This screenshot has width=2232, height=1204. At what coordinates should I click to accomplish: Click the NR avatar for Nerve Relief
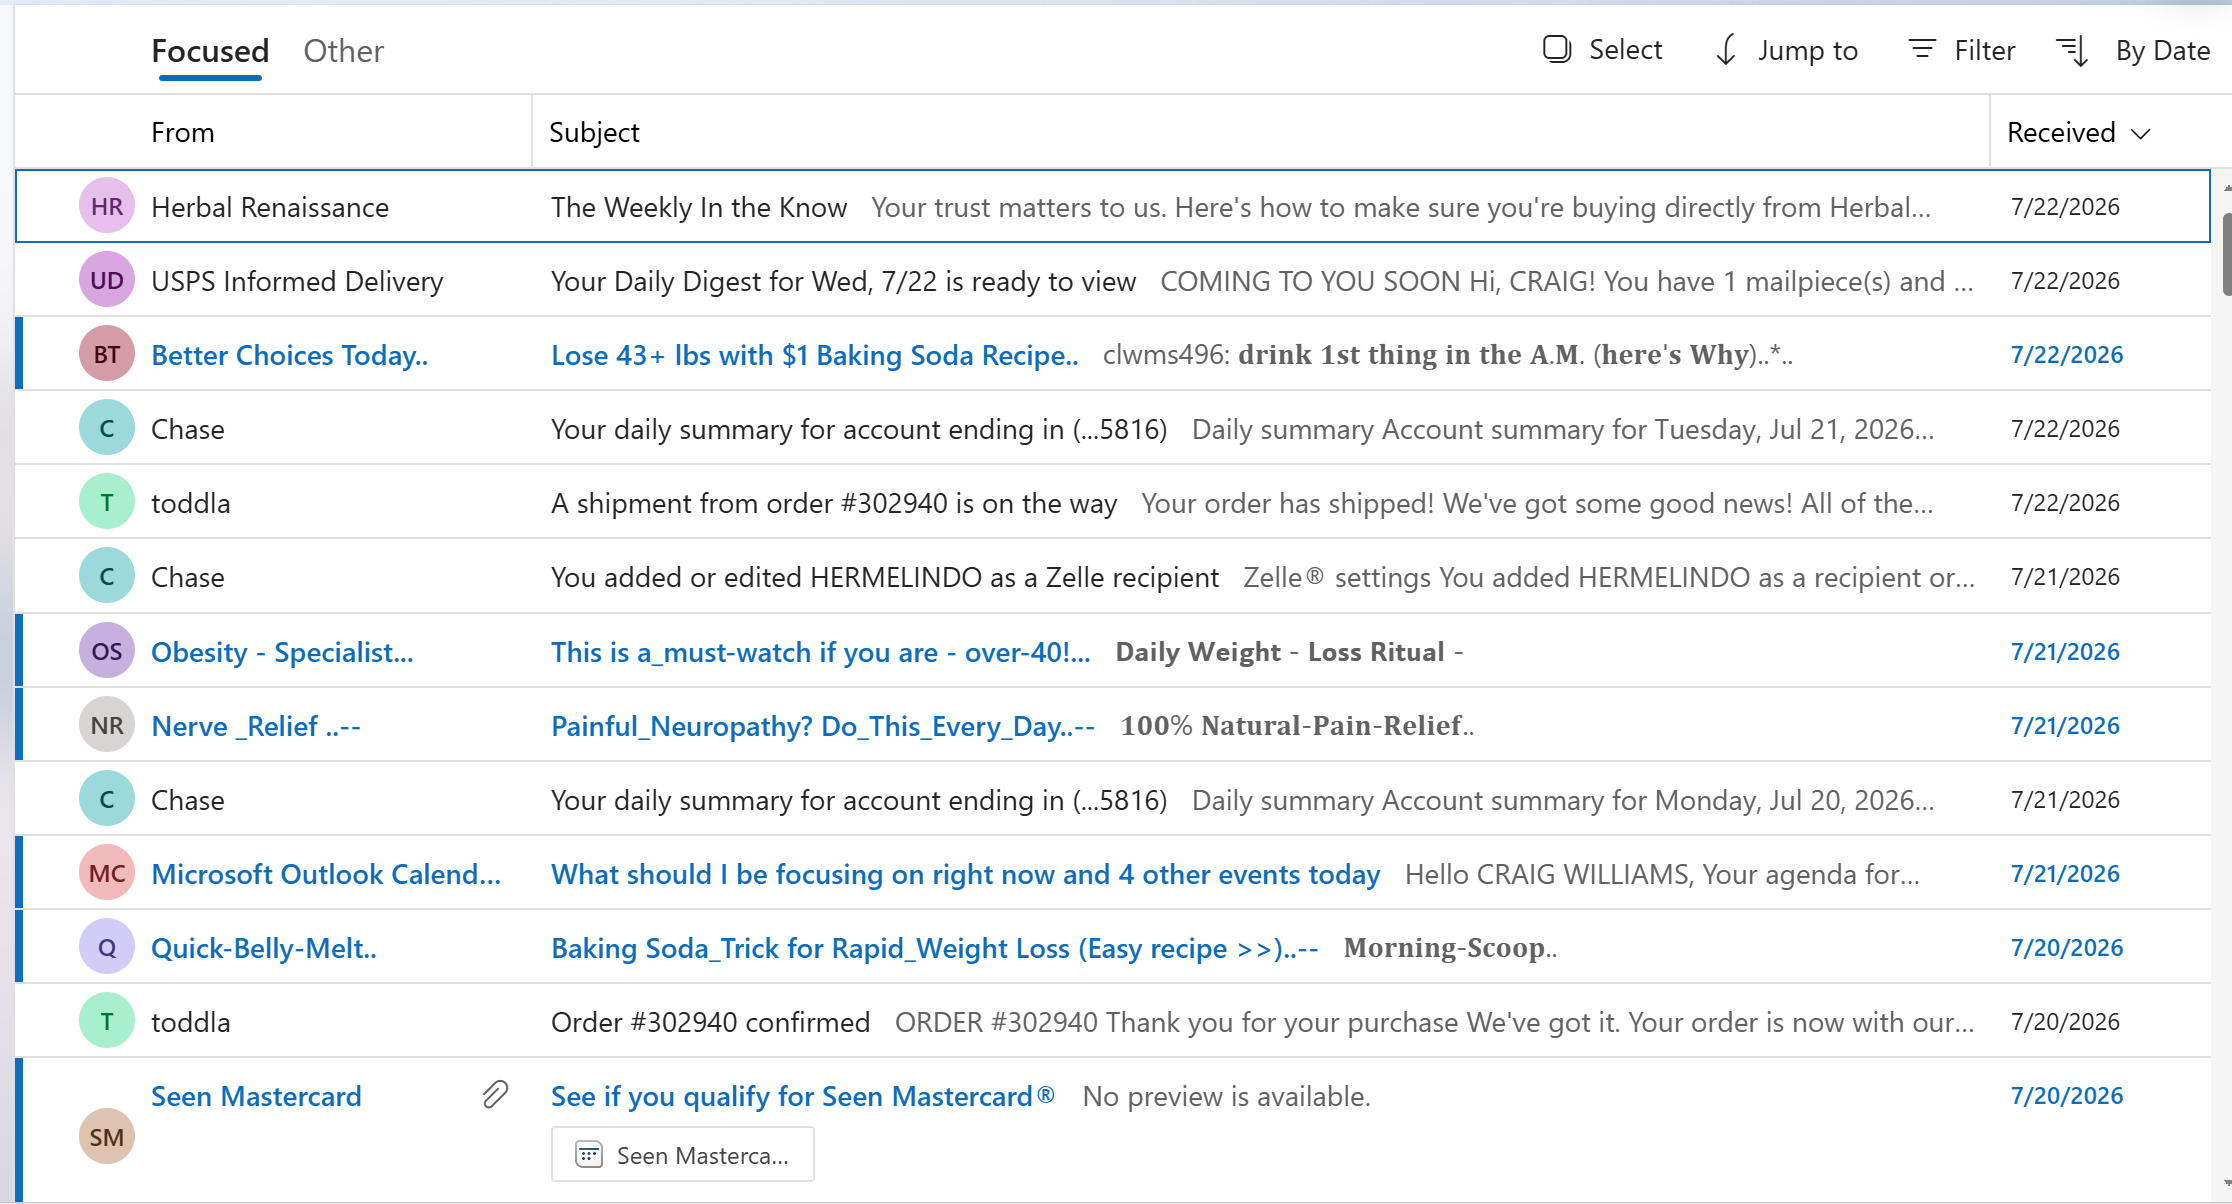(107, 725)
